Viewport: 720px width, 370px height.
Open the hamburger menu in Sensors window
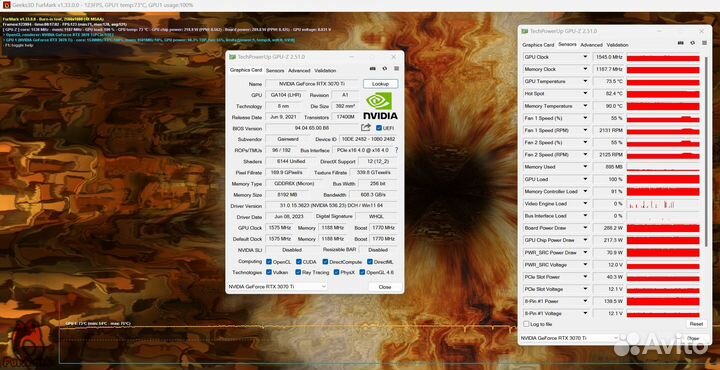pos(704,43)
